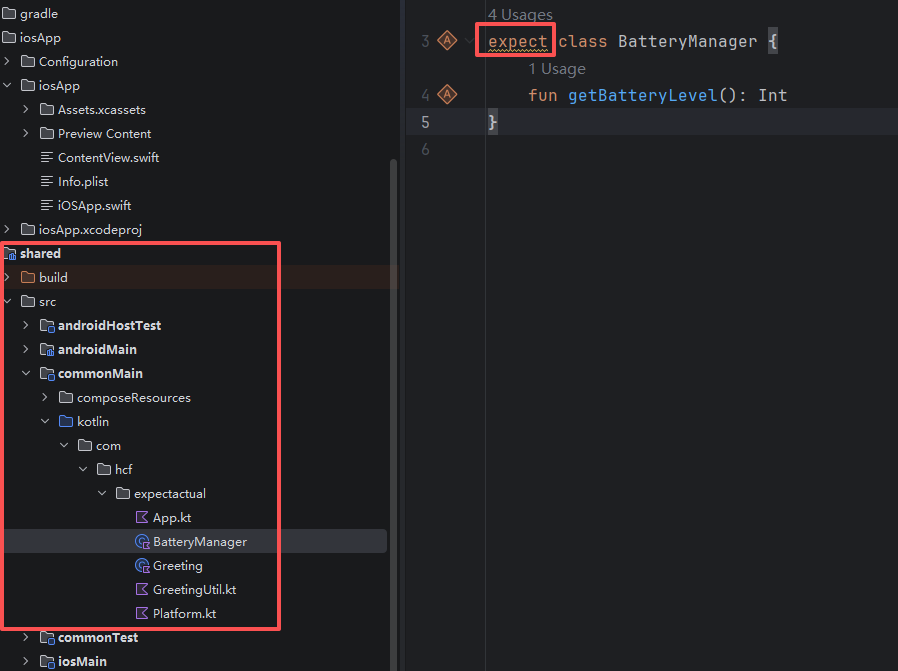Click the ContentView.swift file icon

coord(47,157)
